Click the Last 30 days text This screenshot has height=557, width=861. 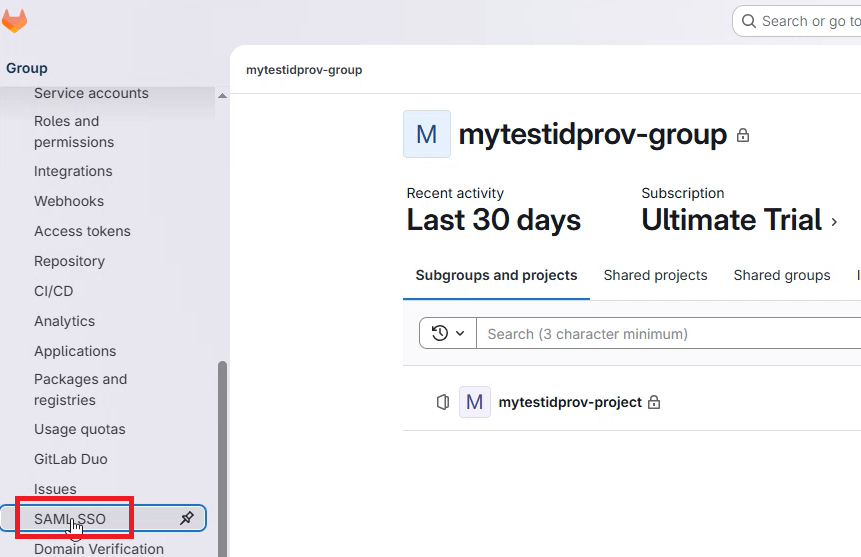pyautogui.click(x=493, y=220)
